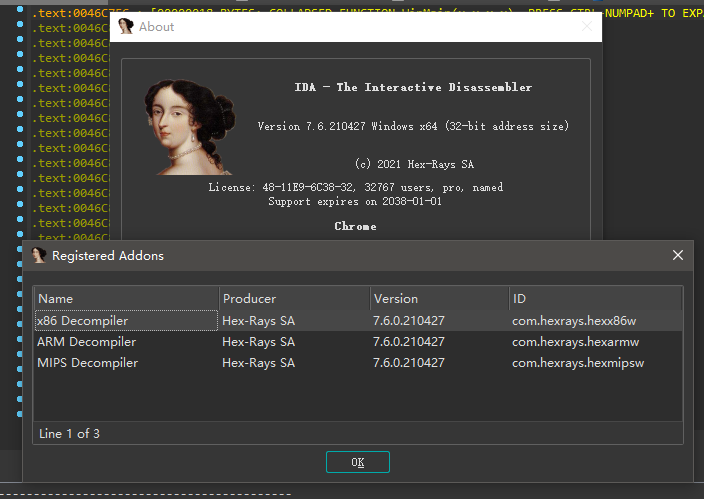Click the 'Support expires on 2038-01-01' text
Screen dimensions: 704x499
coord(355,201)
